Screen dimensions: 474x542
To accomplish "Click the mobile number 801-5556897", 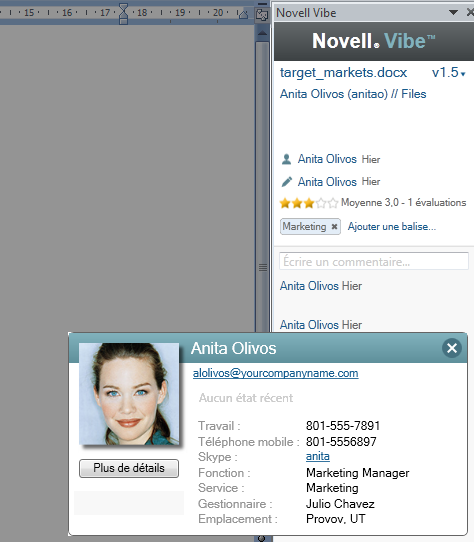I will pyautogui.click(x=341, y=442).
